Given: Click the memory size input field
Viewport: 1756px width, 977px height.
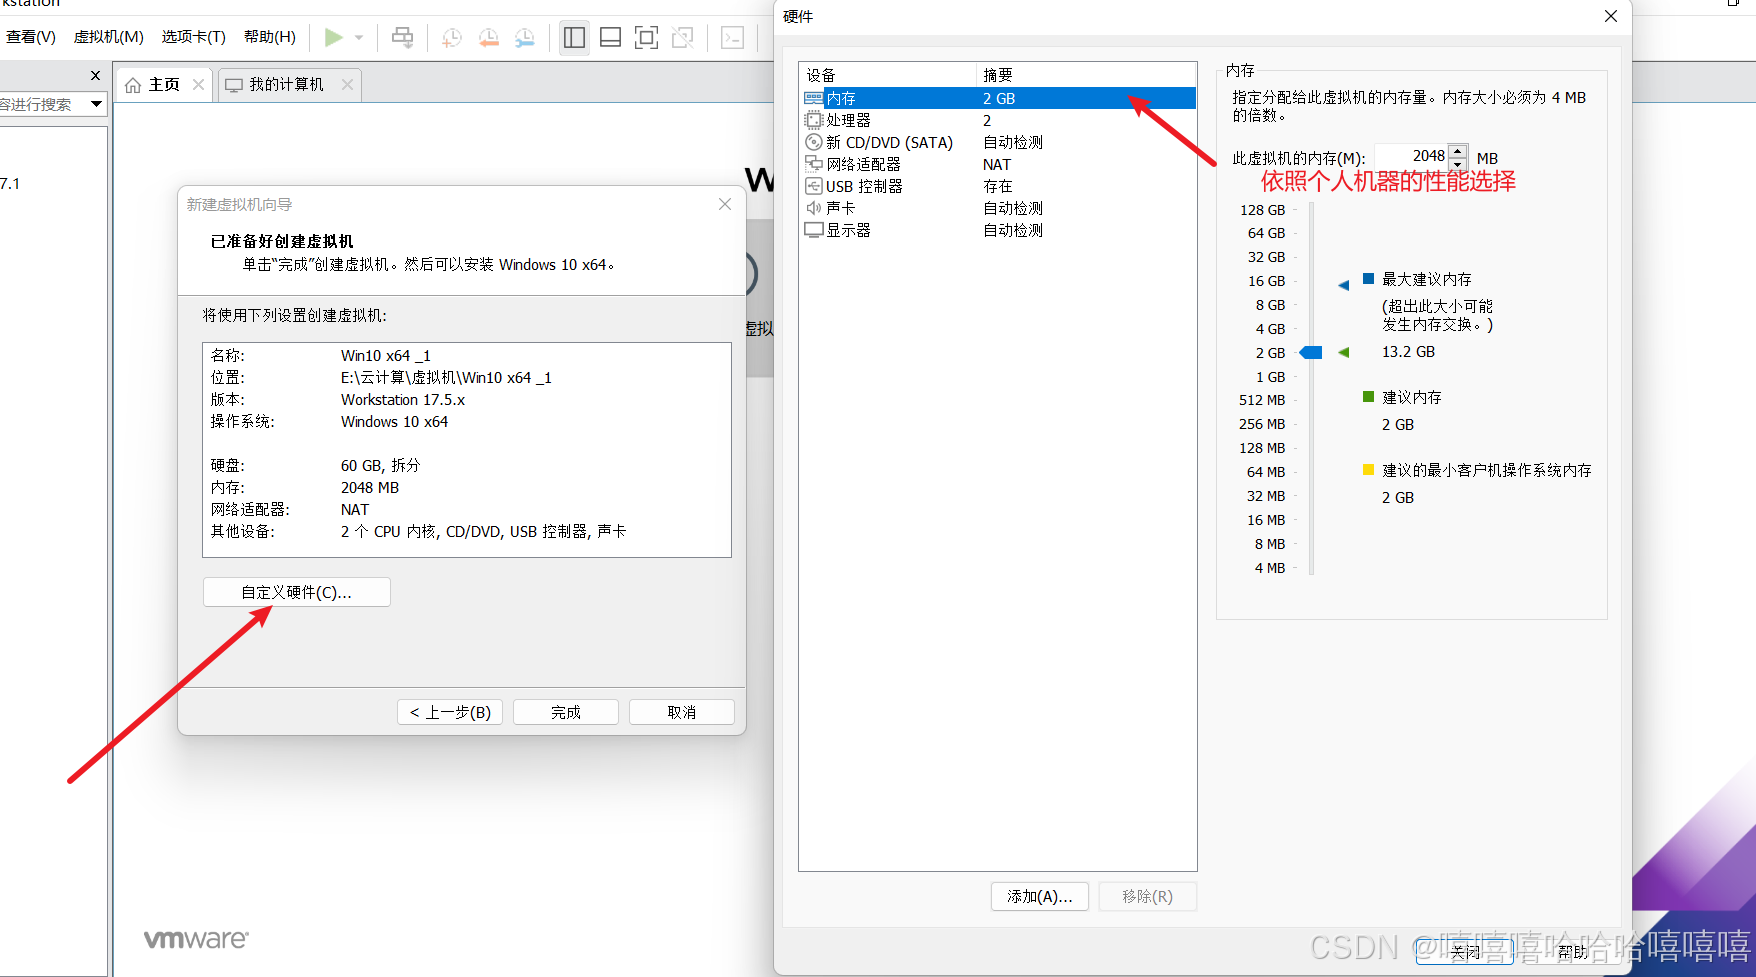Looking at the screenshot, I should 1411,157.
